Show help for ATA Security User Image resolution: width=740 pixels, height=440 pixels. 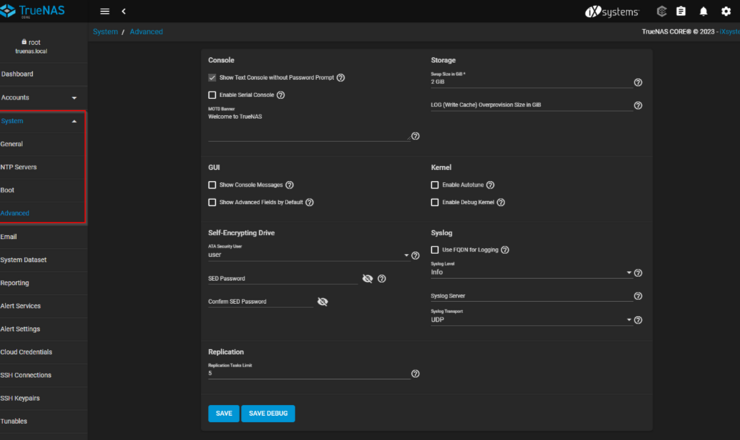tap(415, 255)
